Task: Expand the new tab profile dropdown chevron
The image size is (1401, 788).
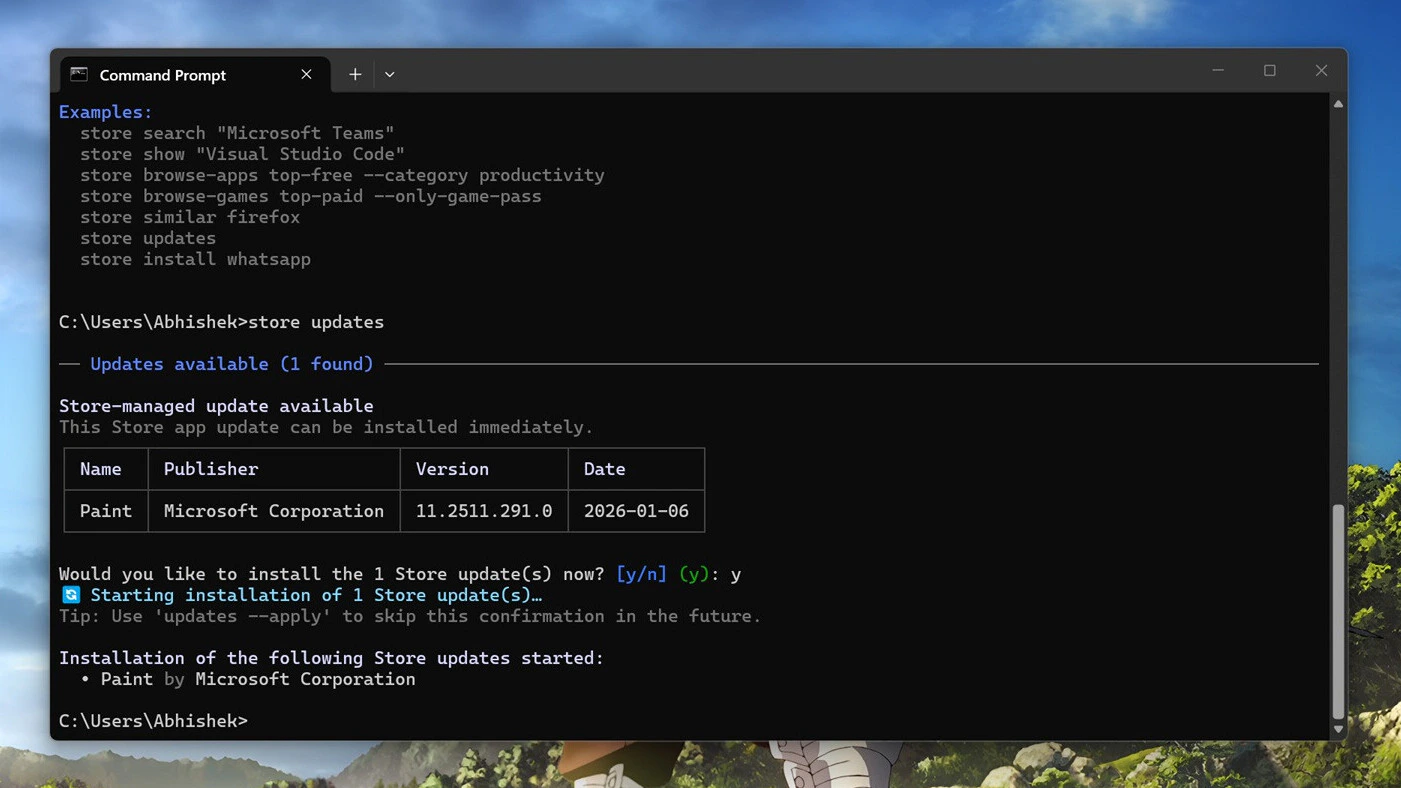Action: coord(390,75)
